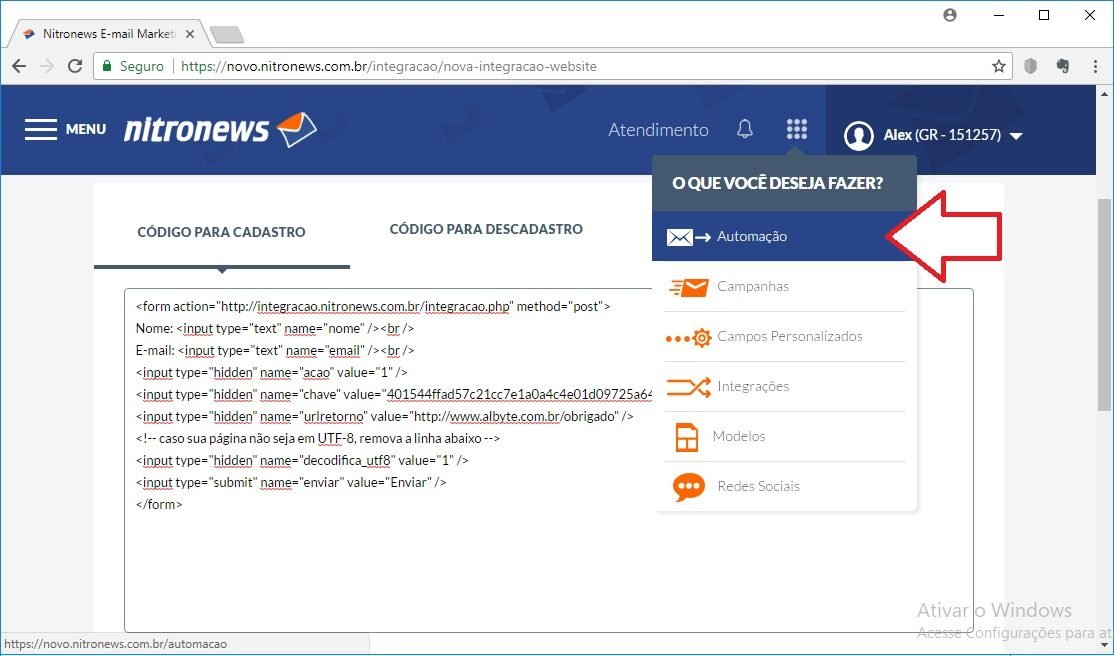Choose Campos Personalizados entry
The width and height of the screenshot is (1114, 656).
784,336
